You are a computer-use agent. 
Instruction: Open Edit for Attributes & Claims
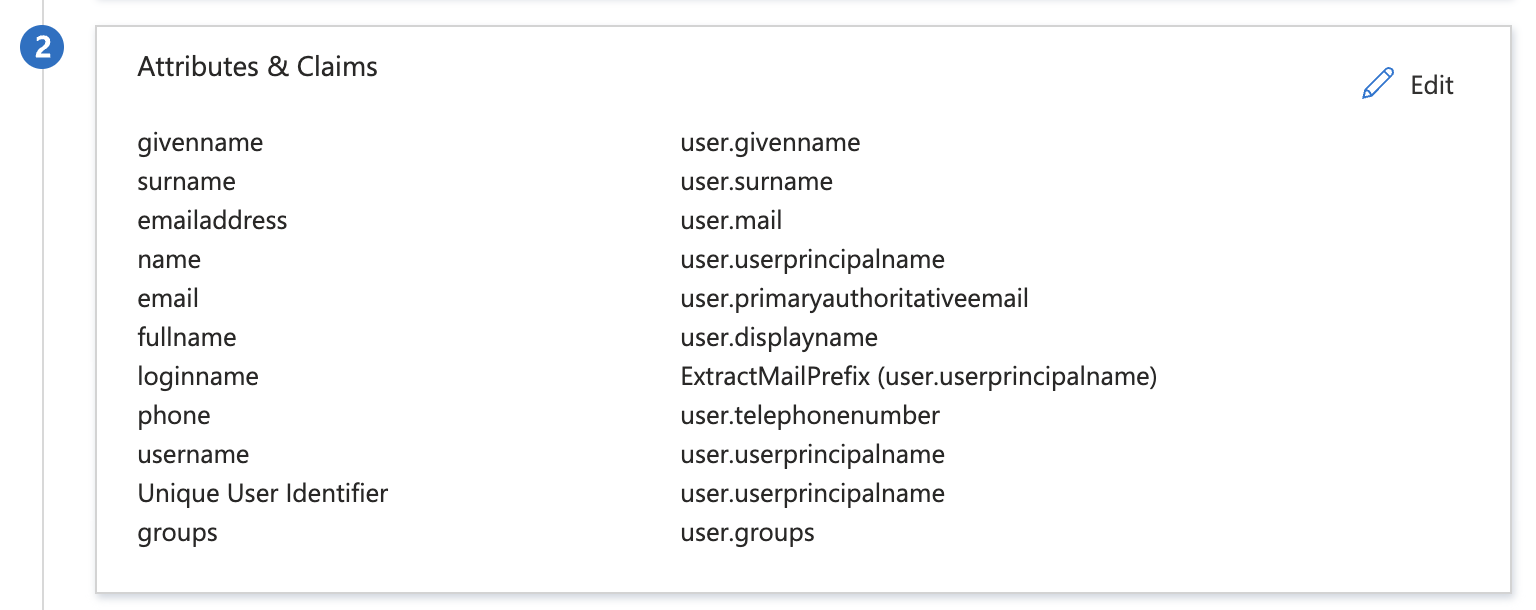click(1431, 85)
